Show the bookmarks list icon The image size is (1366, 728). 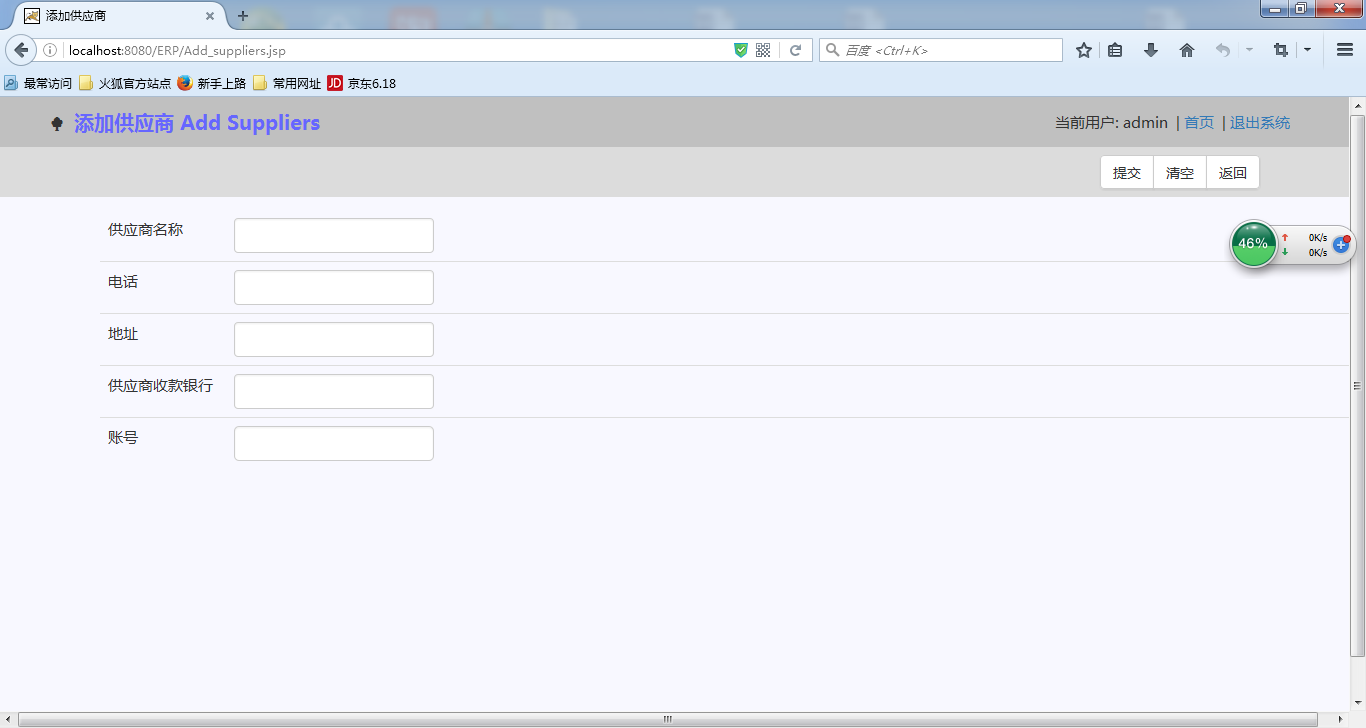(1115, 50)
